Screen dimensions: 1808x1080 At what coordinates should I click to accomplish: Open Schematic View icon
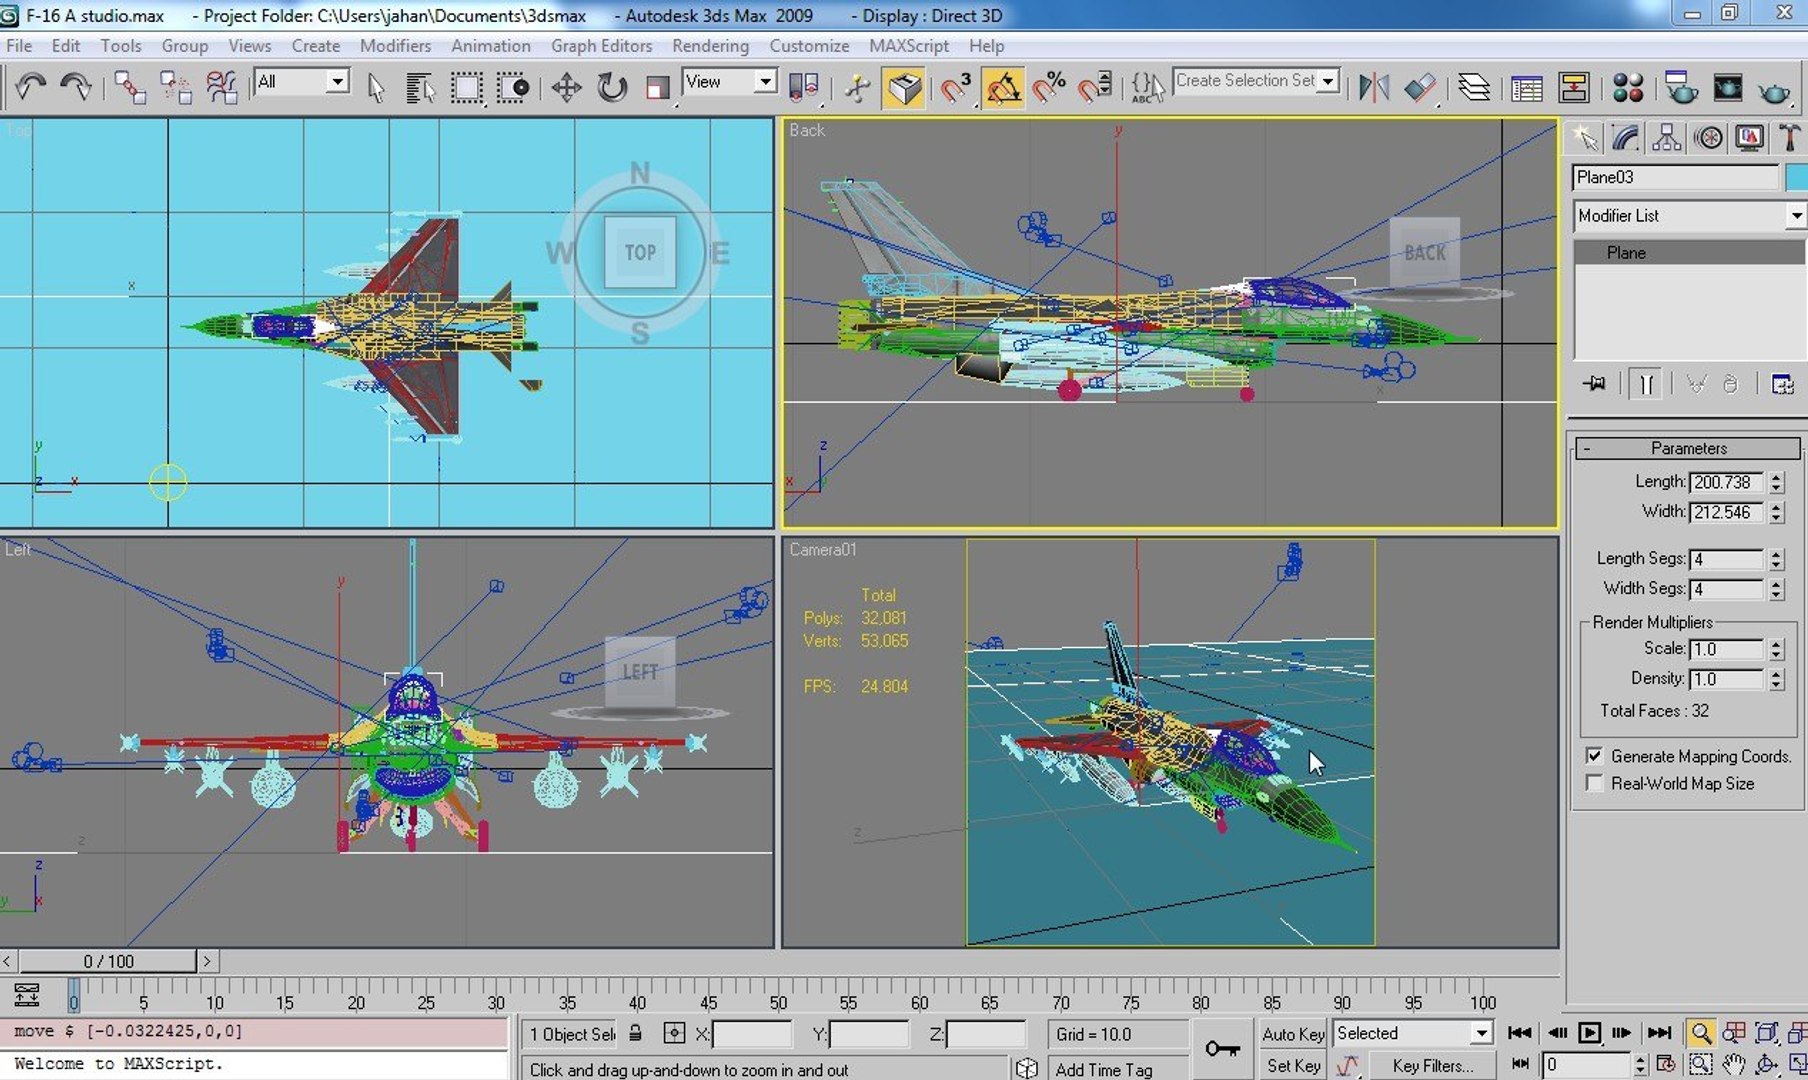click(1574, 88)
